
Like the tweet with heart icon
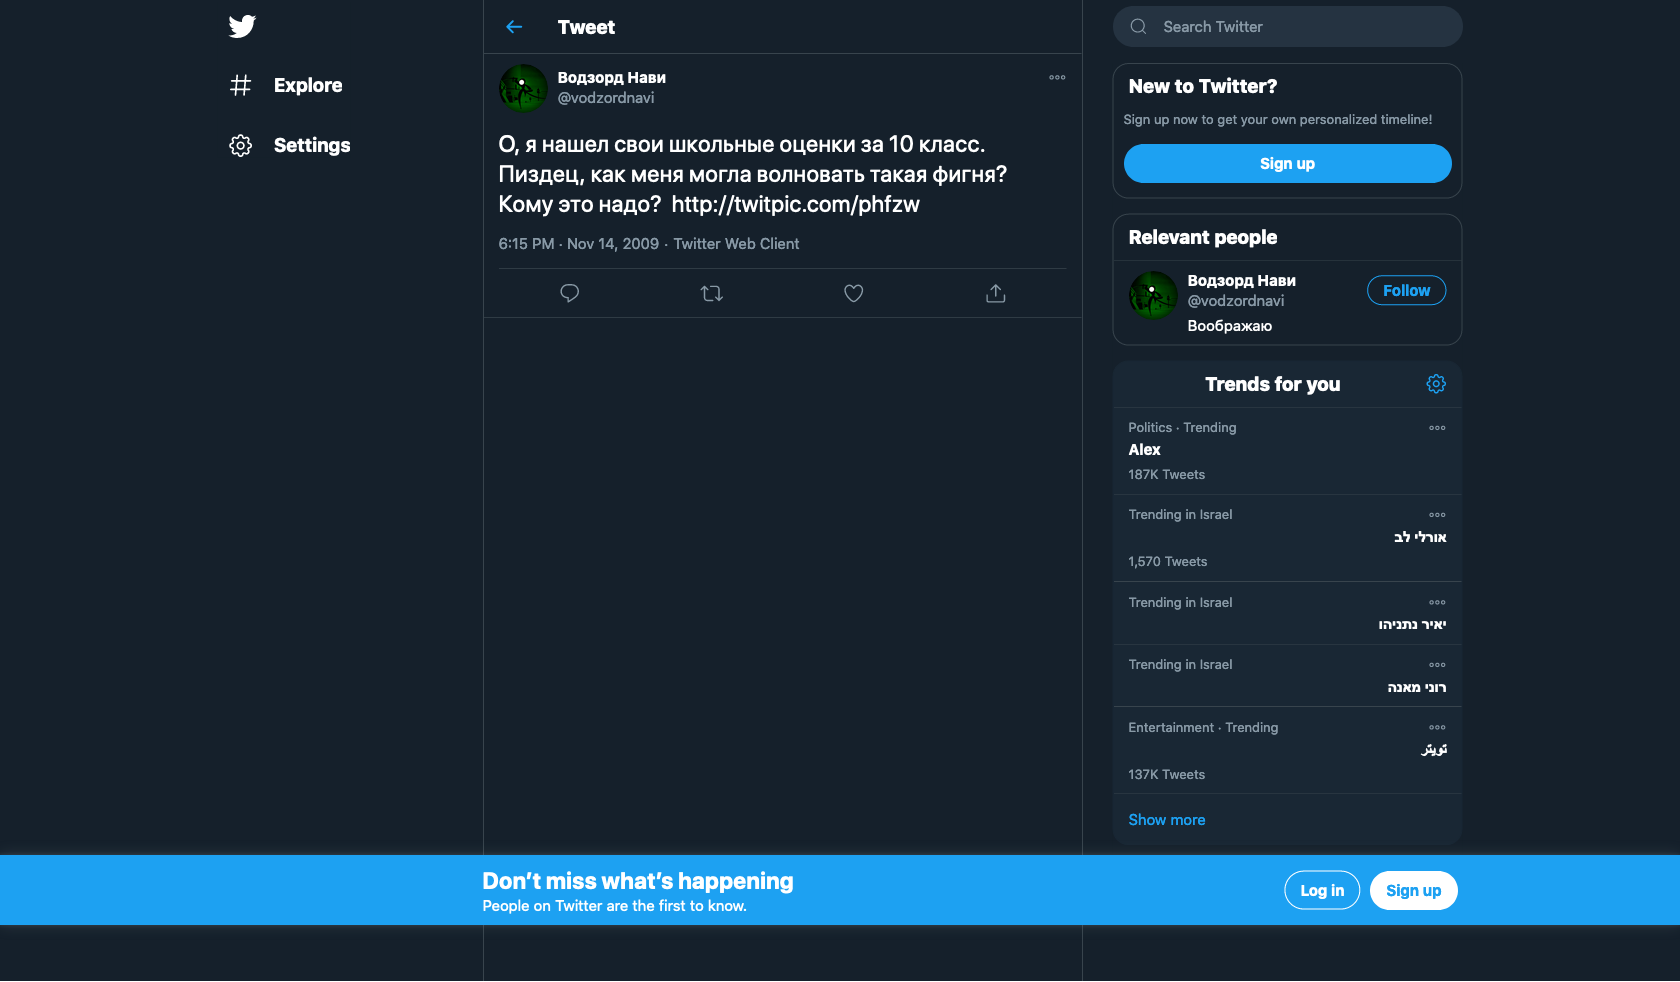tap(853, 293)
